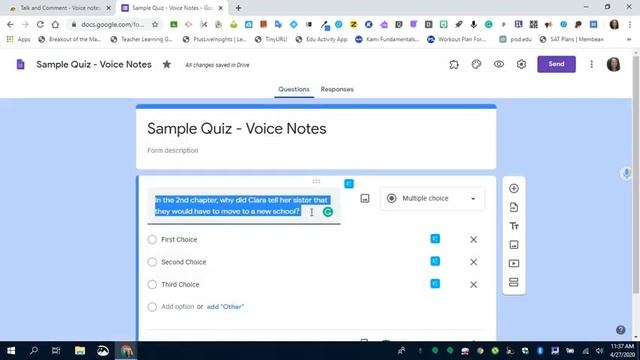The height and width of the screenshot is (360, 640).
Task: Select the Second Choice radio button
Action: click(152, 262)
